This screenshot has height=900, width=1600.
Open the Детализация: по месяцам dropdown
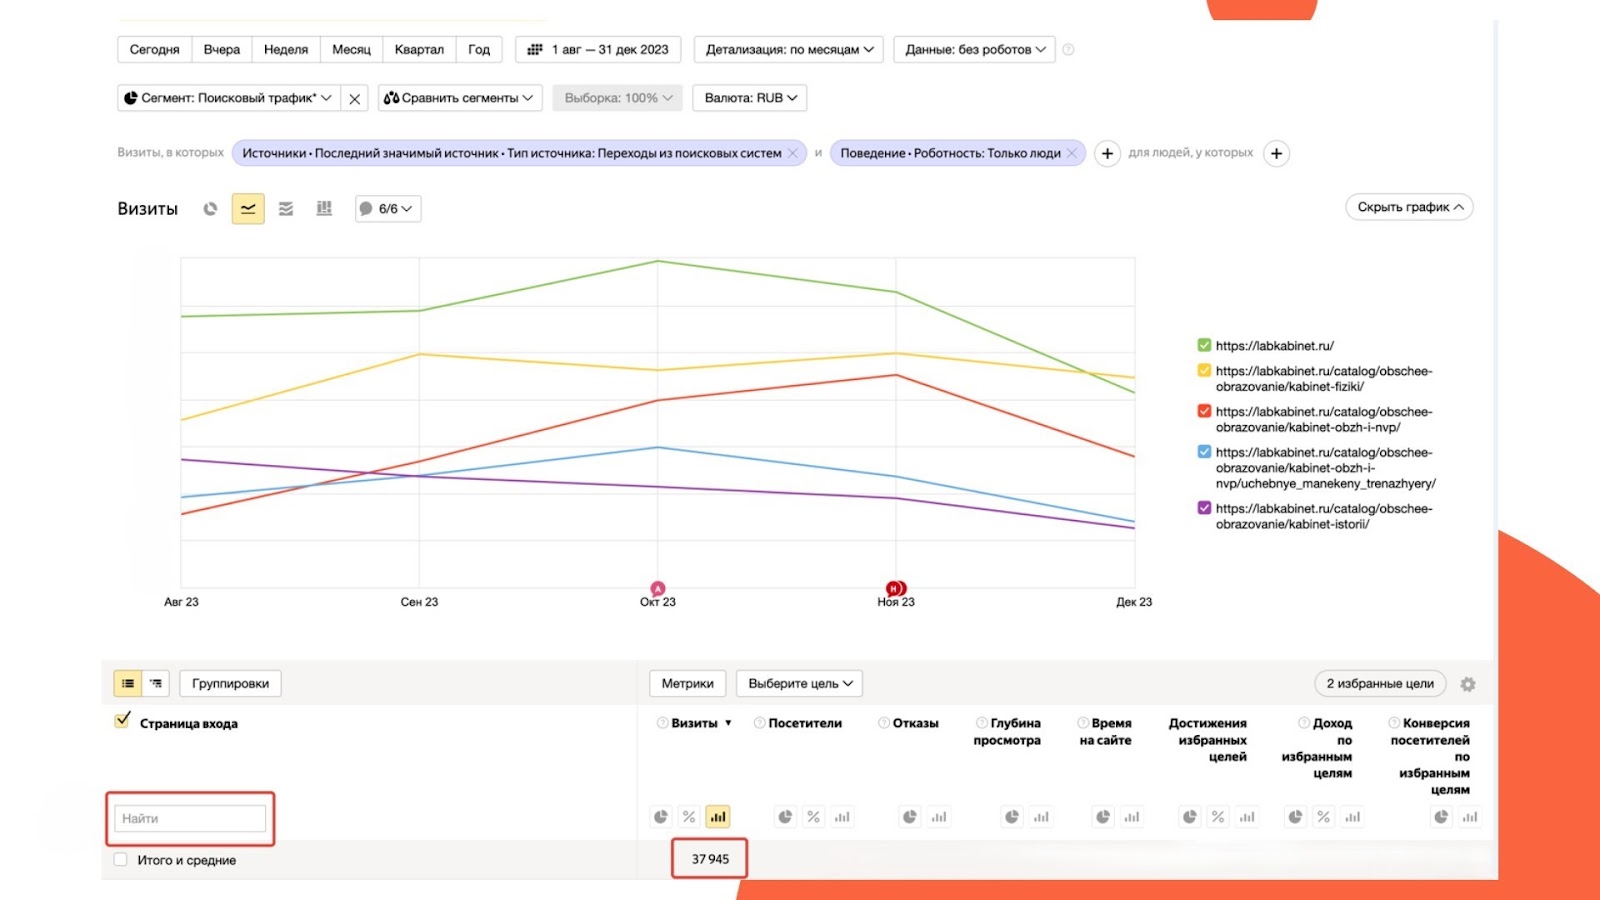pyautogui.click(x=789, y=50)
